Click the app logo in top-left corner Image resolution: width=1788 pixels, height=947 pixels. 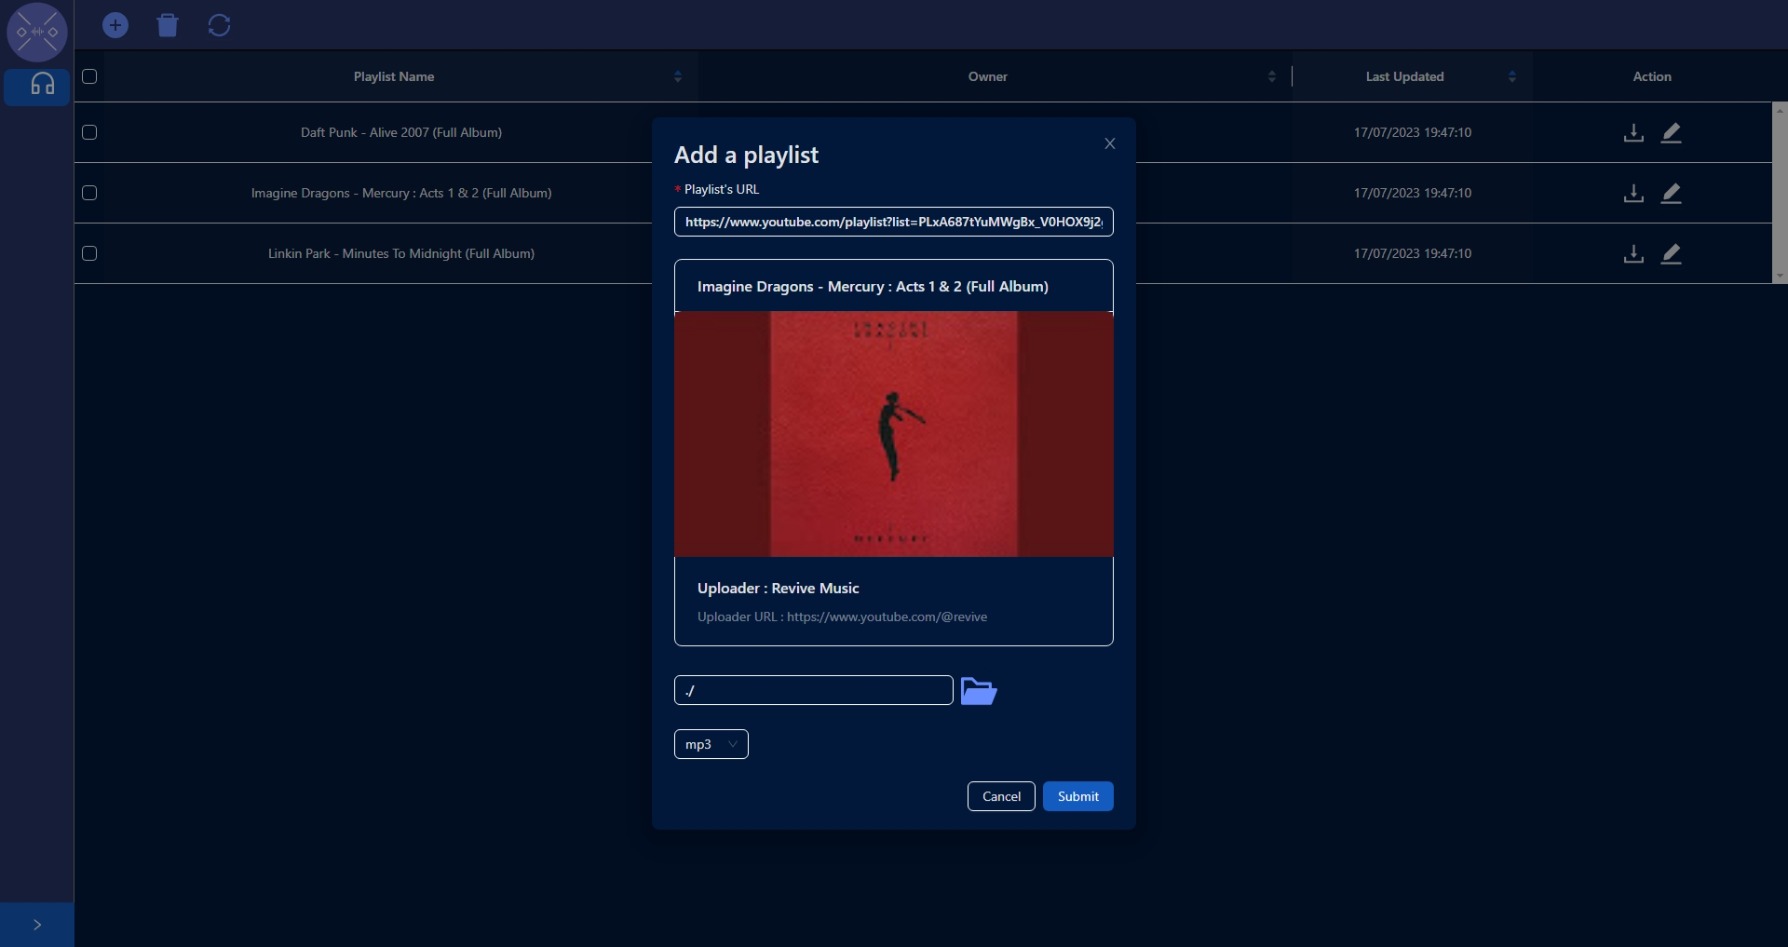37,32
